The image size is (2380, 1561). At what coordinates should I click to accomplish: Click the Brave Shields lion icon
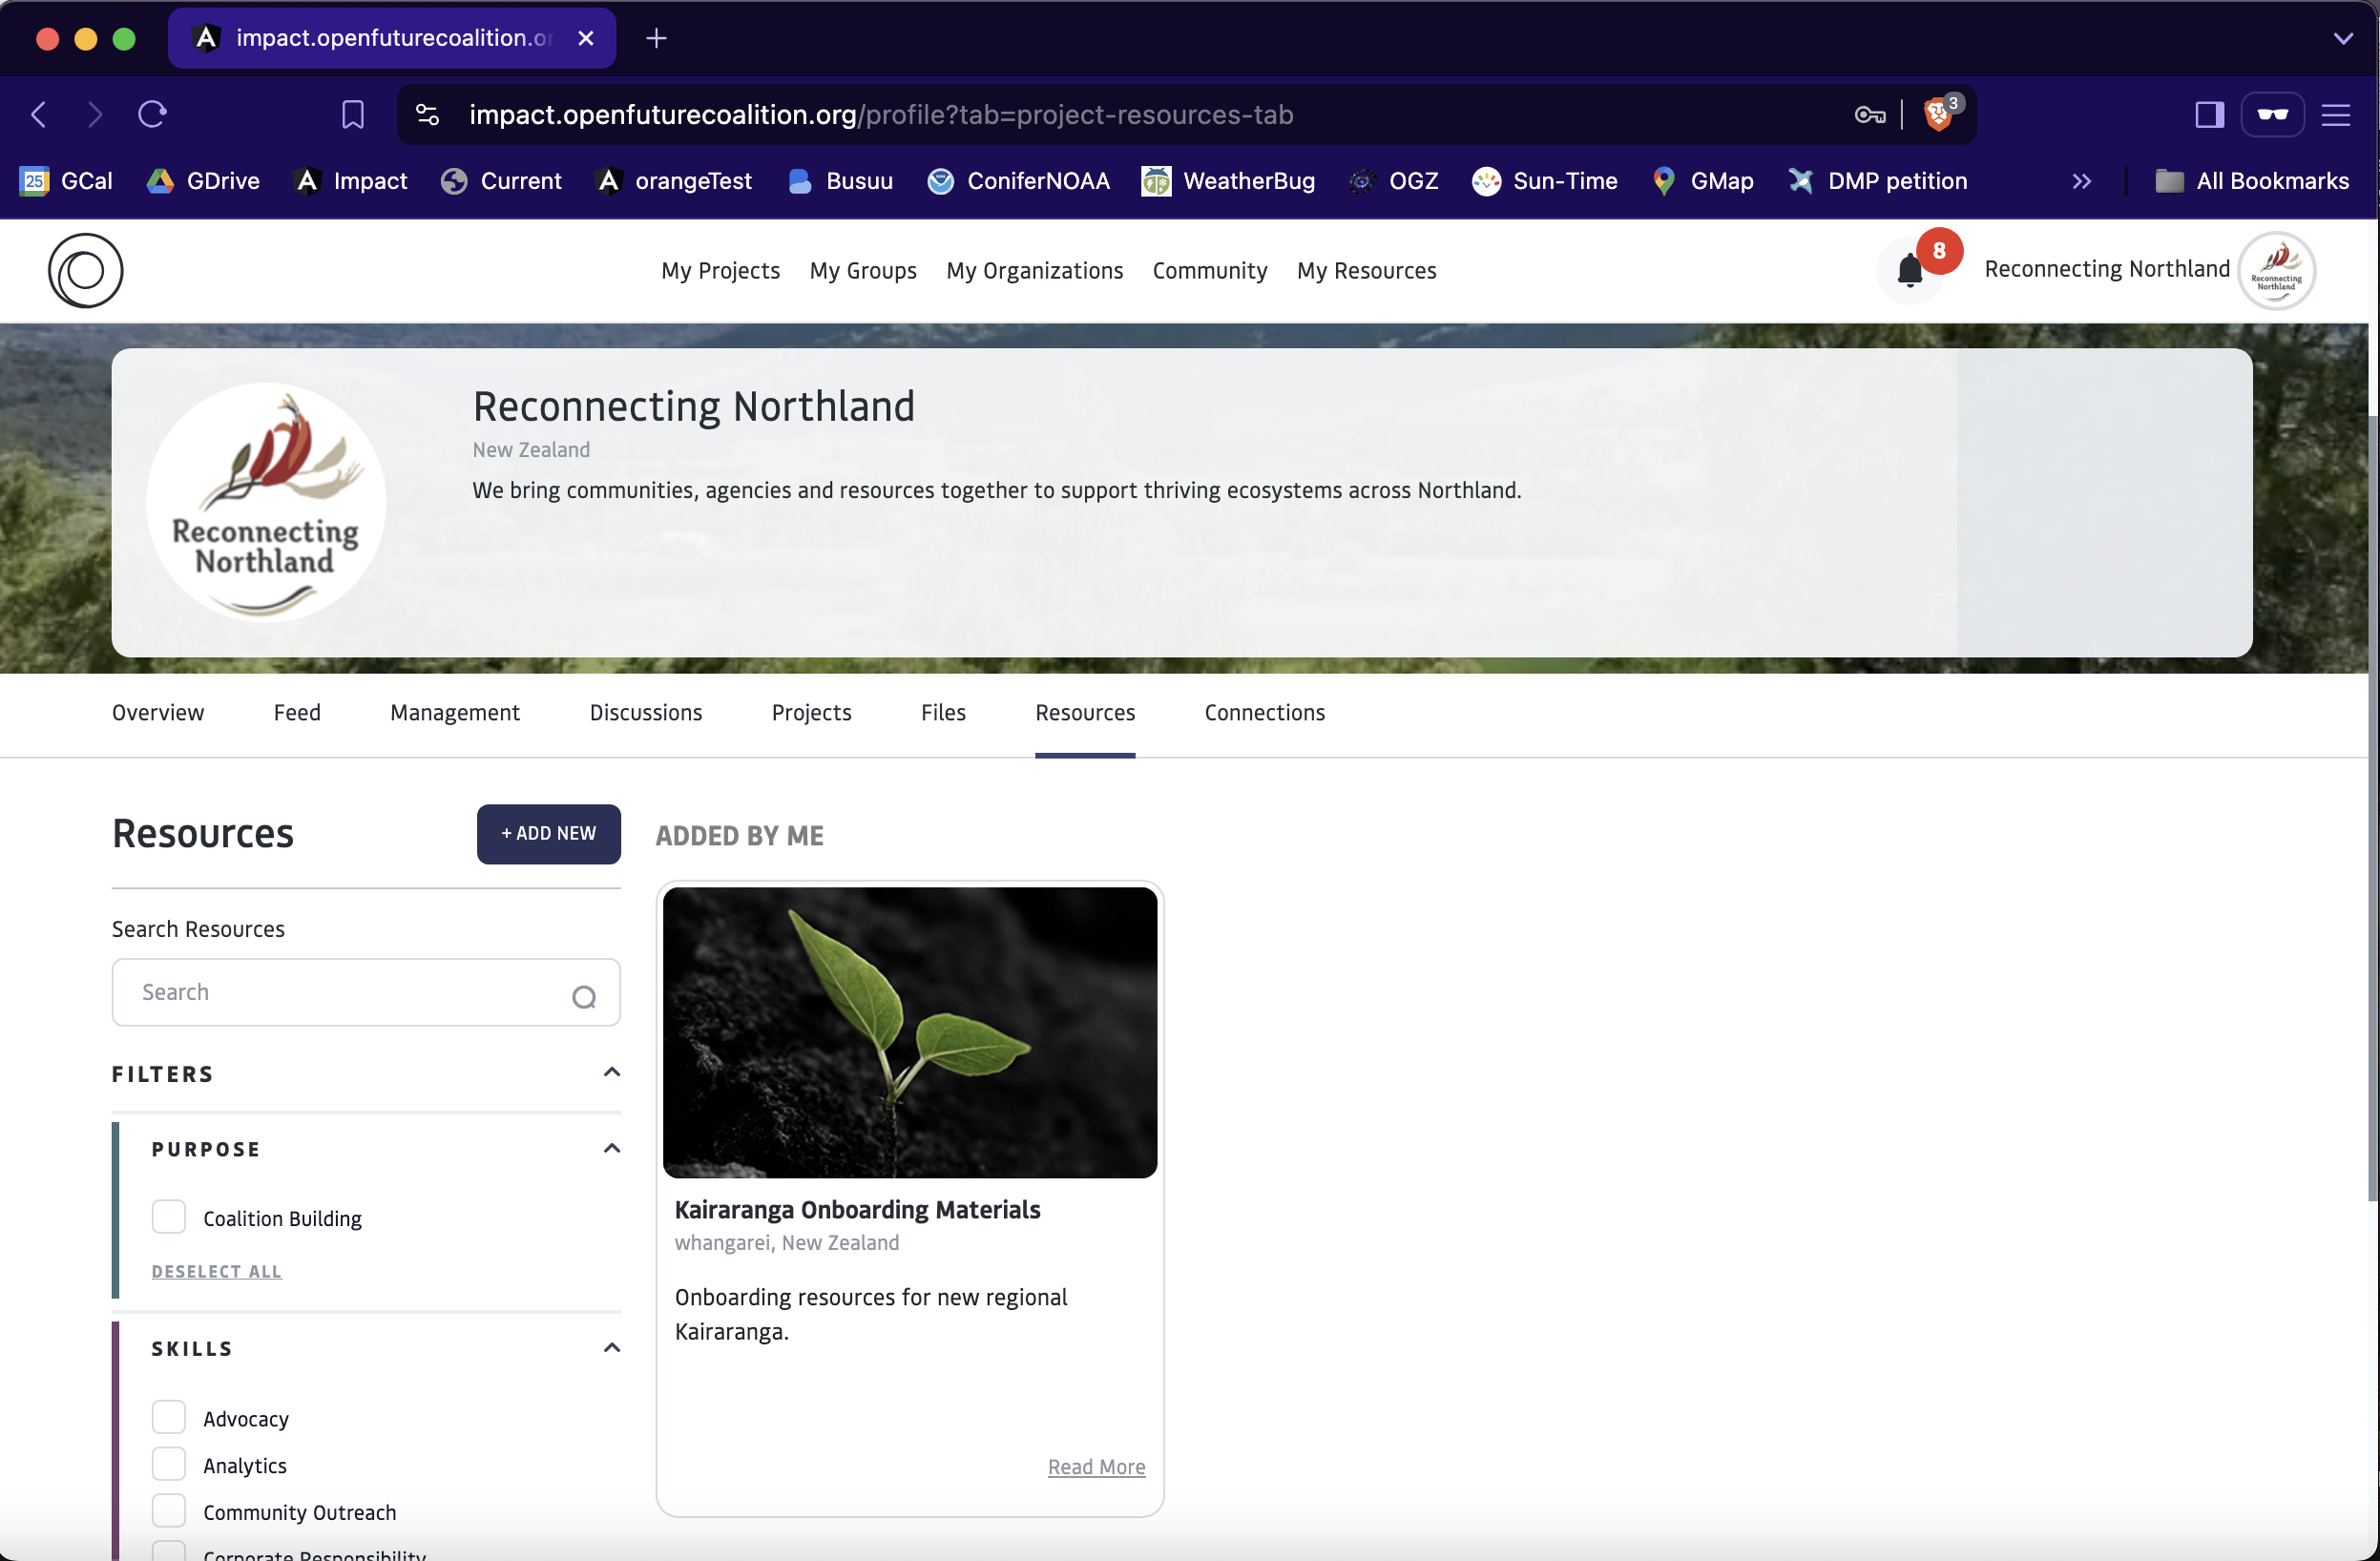1937,115
